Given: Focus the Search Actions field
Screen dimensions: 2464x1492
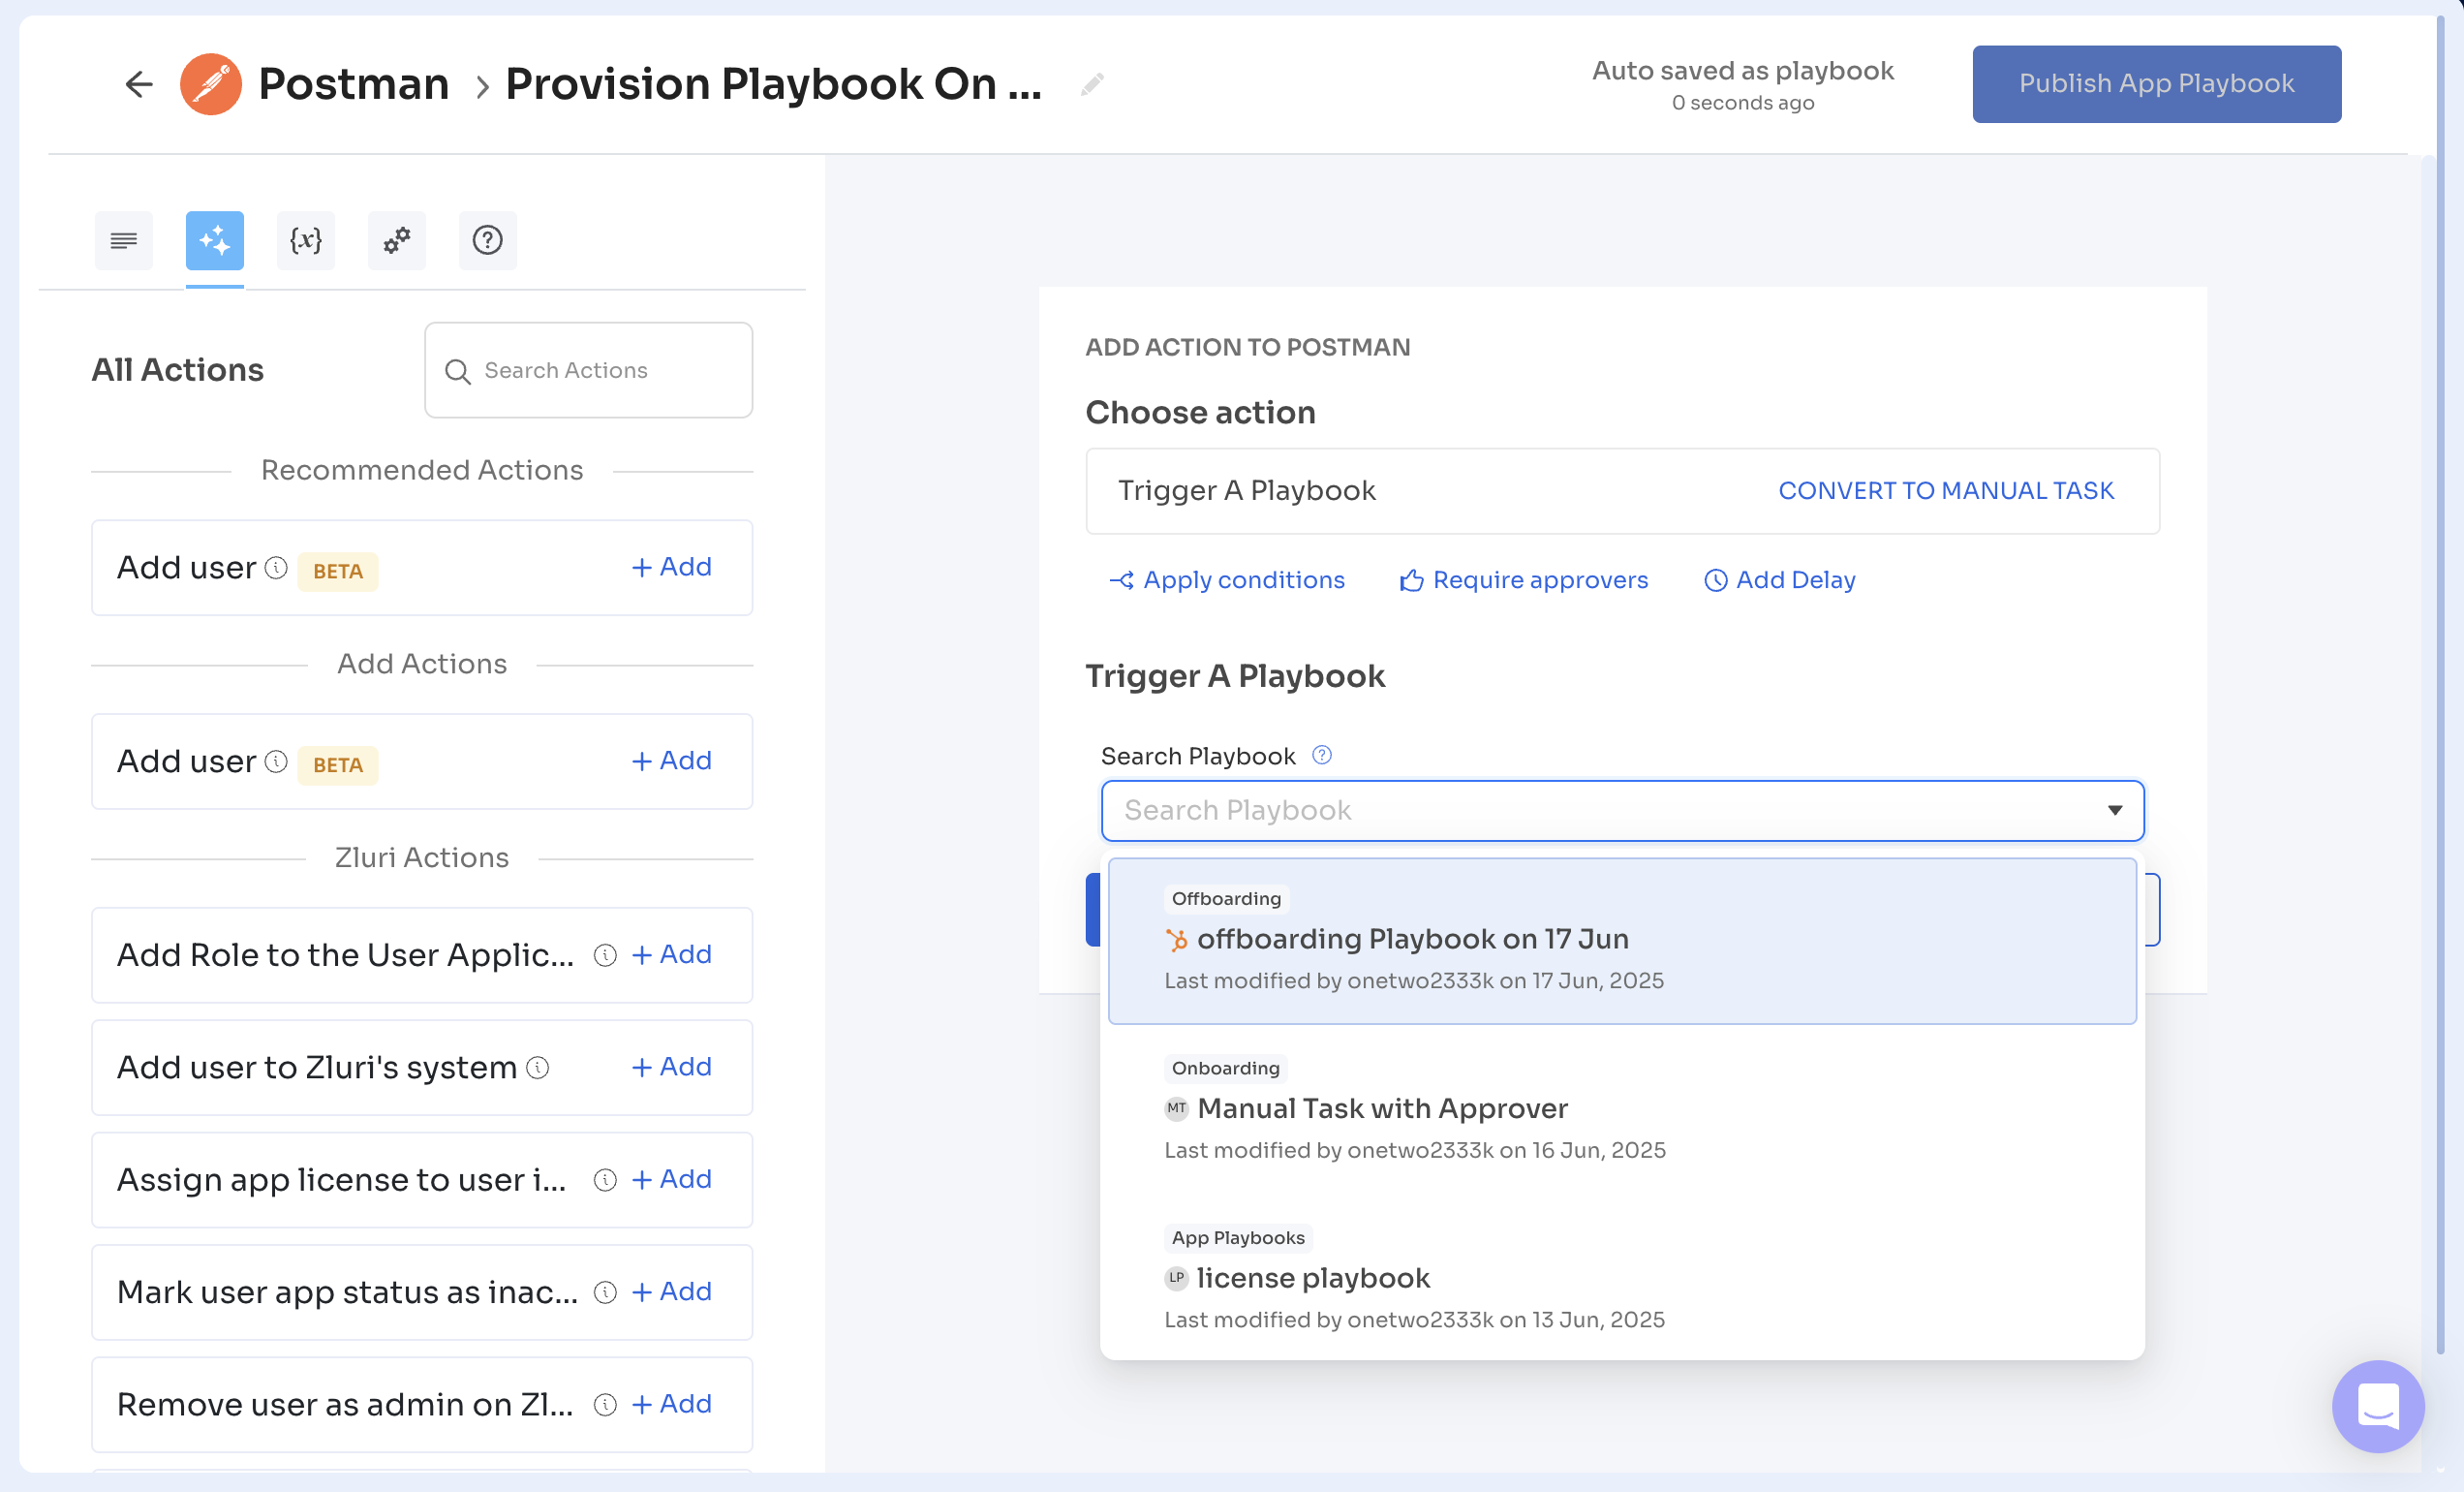Looking at the screenshot, I should point(589,370).
